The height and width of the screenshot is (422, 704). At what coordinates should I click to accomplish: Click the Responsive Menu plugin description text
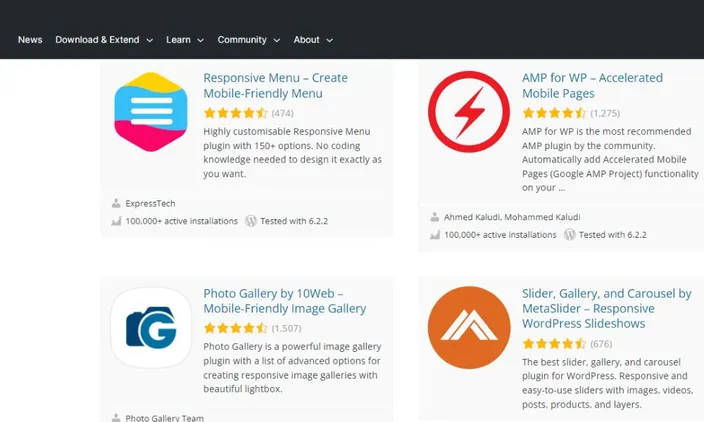(292, 153)
